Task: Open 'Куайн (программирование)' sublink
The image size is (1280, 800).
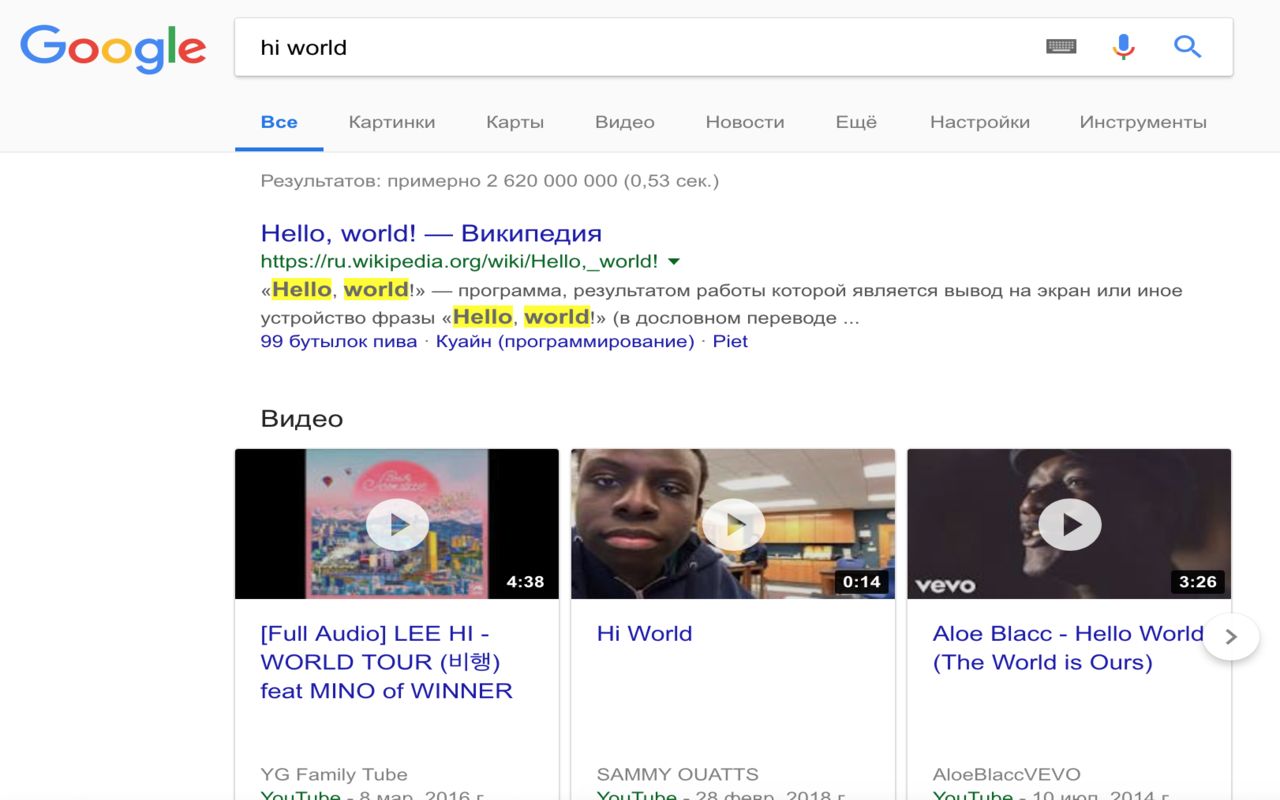Action: 565,341
